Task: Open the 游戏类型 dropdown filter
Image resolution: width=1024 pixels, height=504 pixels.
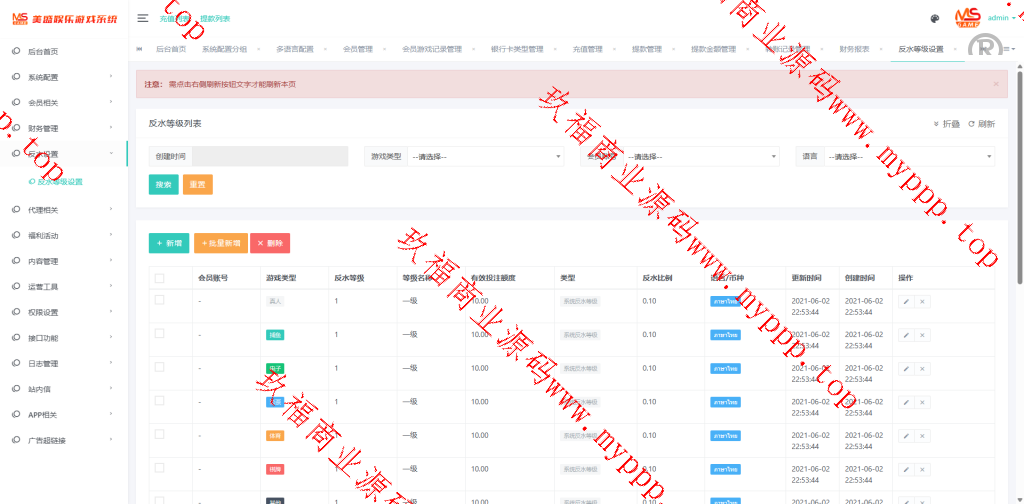Action: 485,156
